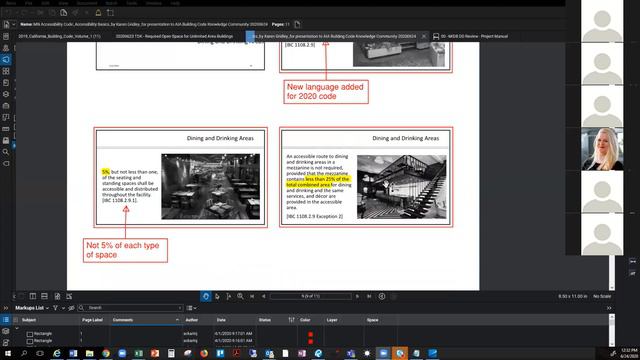Sort markups by Author column

[191, 320]
